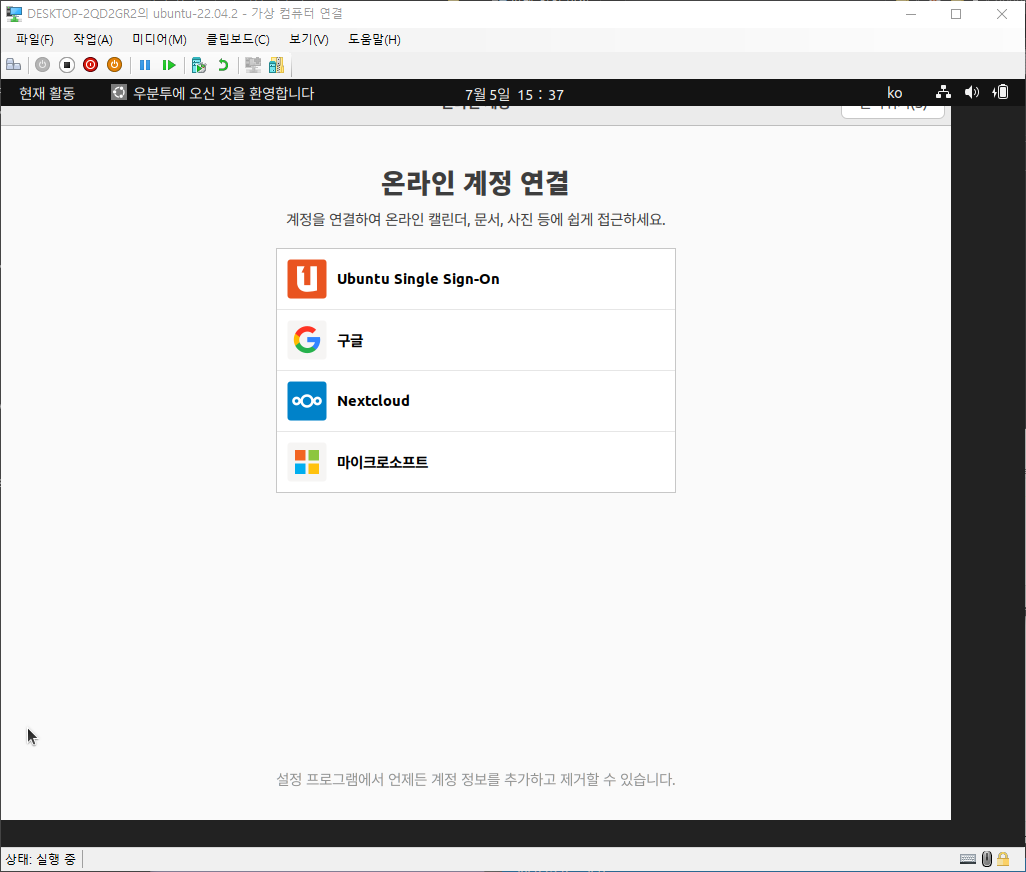This screenshot has width=1026, height=872.
Task: Click the blue Nextcloud logo
Action: [307, 401]
